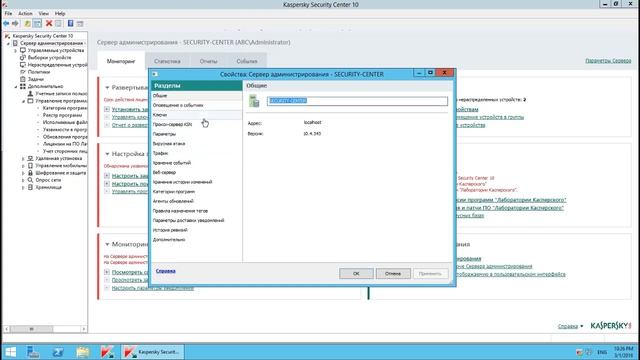The width and height of the screenshot is (640, 360).
Task: Expand the Опрос сети tree node
Action: (x=23, y=180)
